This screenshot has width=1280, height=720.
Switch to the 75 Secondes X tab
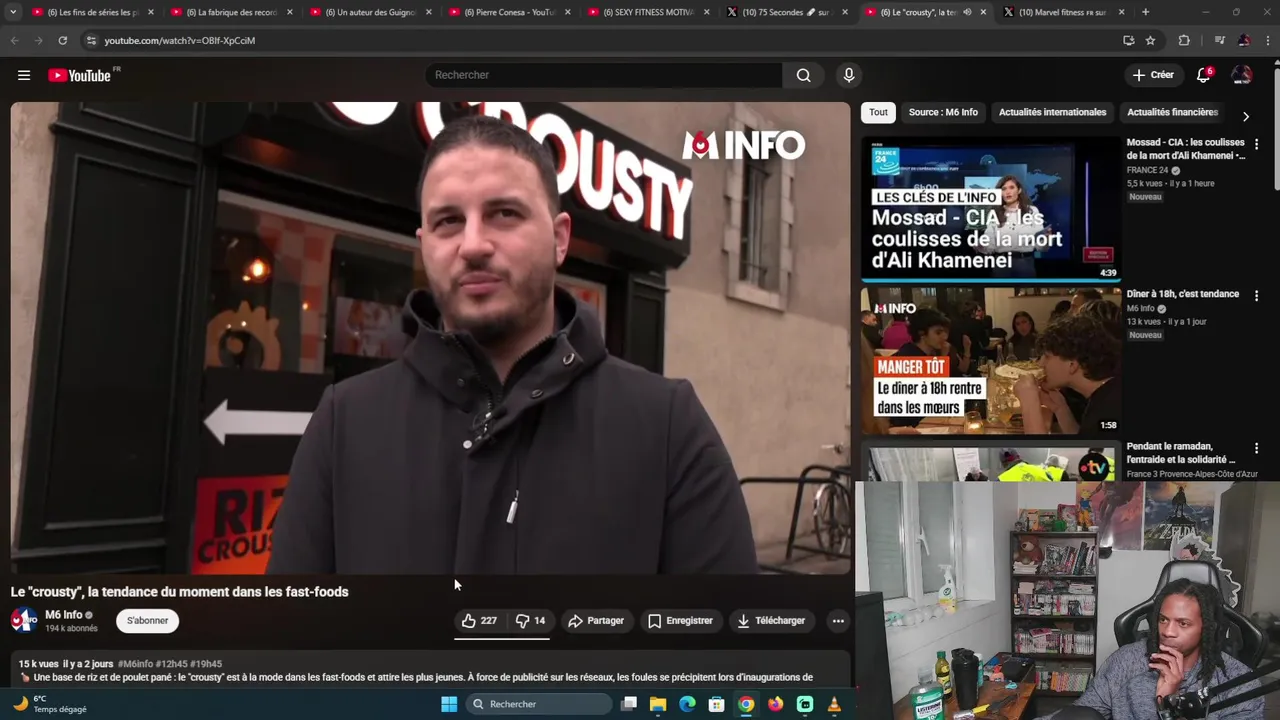(x=786, y=12)
